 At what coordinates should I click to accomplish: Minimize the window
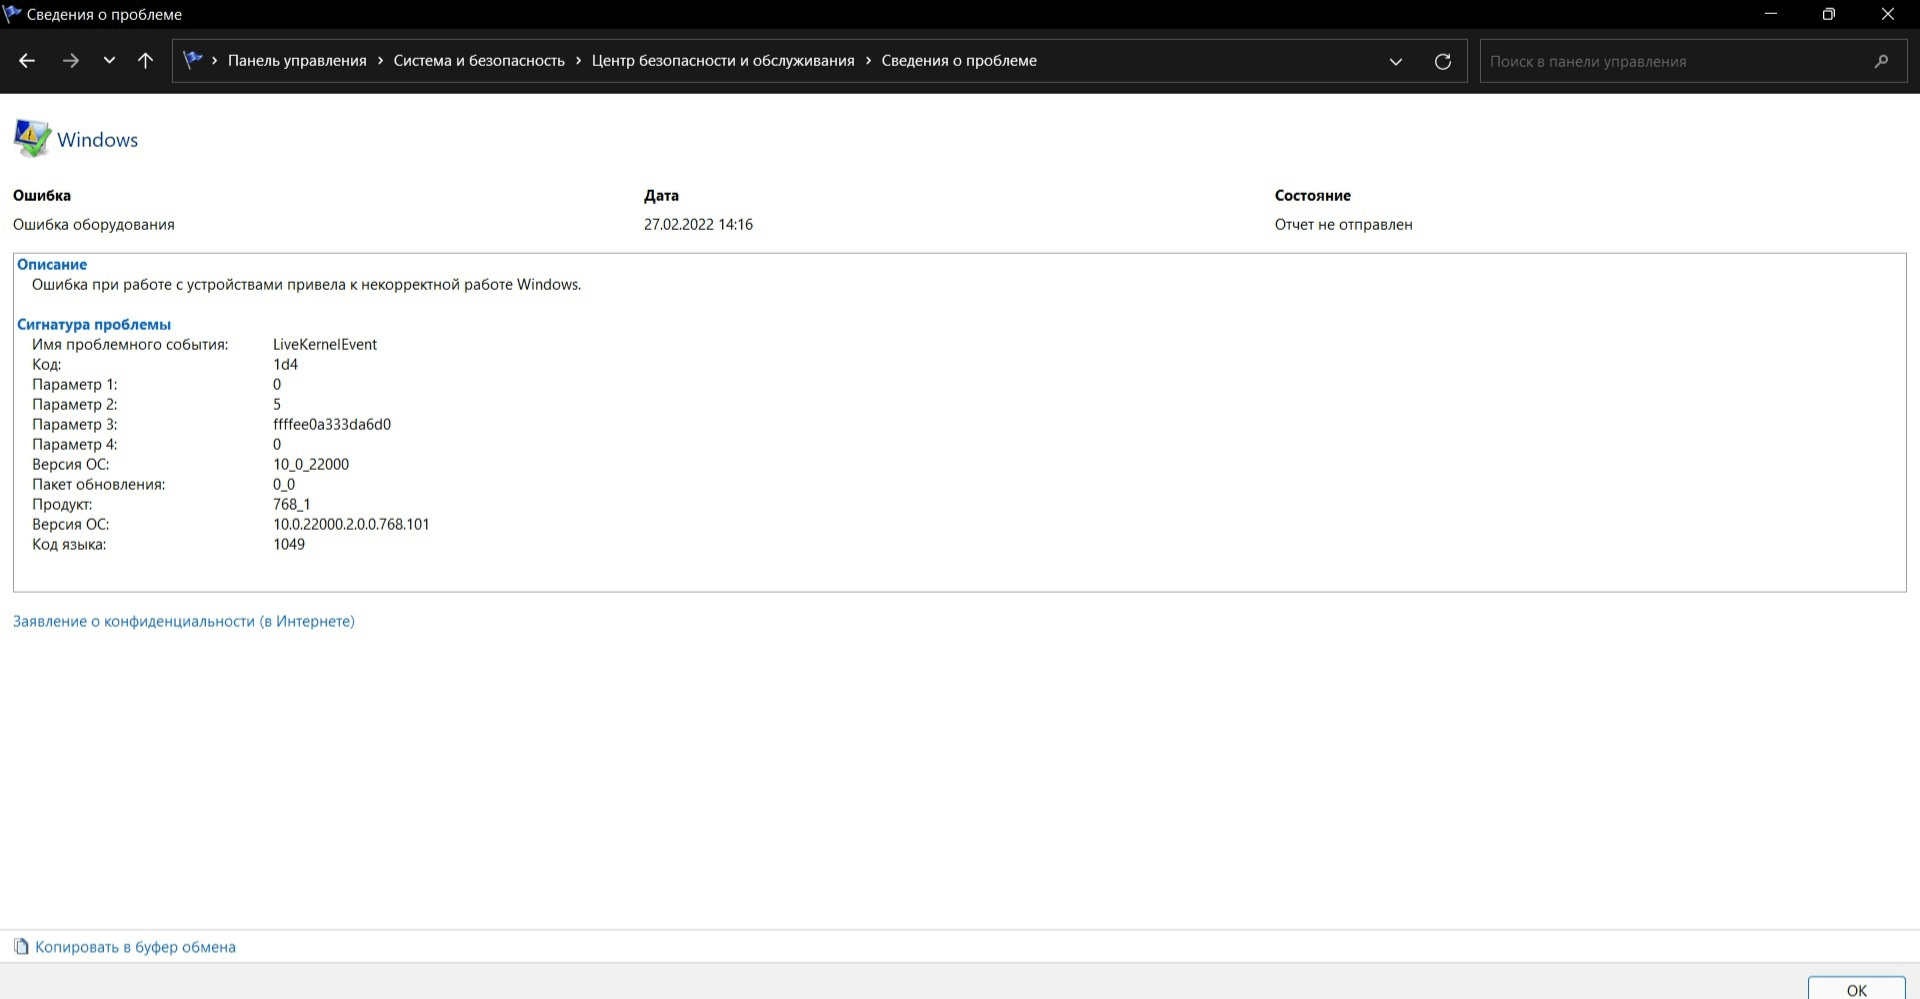1770,14
